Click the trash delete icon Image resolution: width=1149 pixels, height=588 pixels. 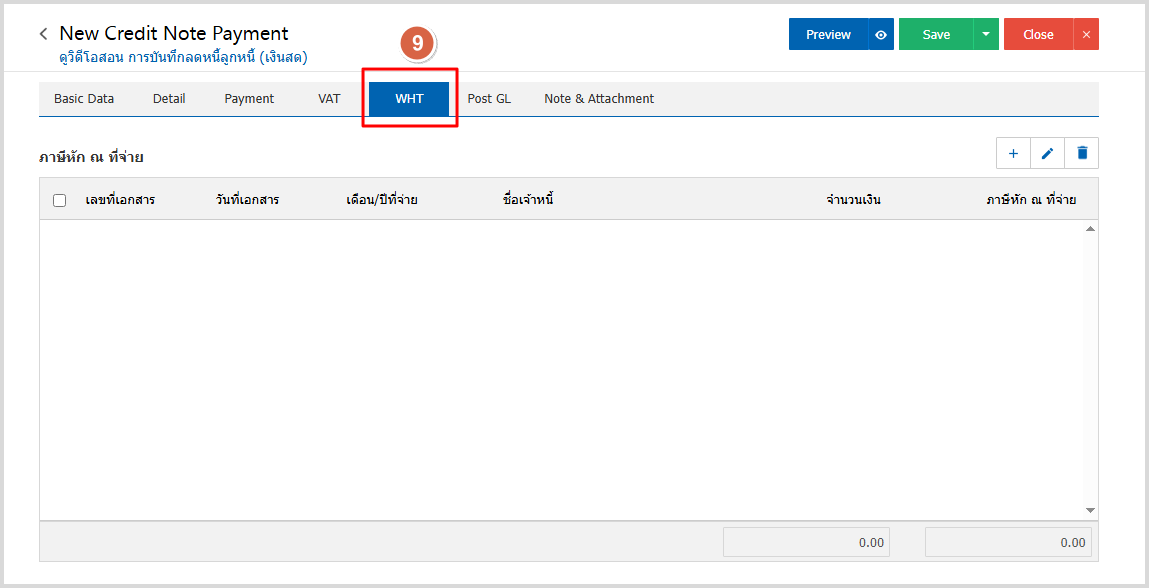[1082, 153]
